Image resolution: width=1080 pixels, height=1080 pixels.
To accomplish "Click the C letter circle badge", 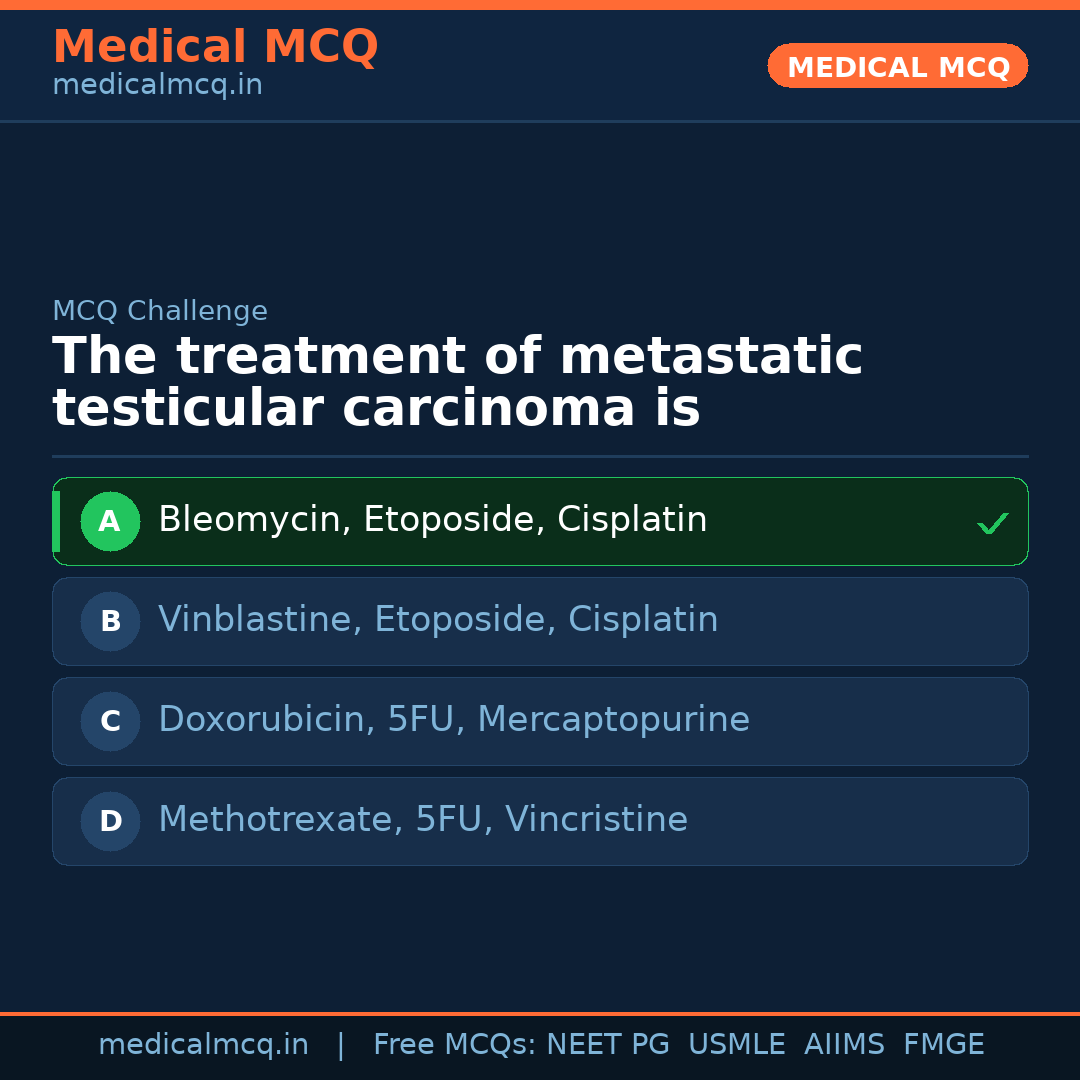I will pos(110,721).
